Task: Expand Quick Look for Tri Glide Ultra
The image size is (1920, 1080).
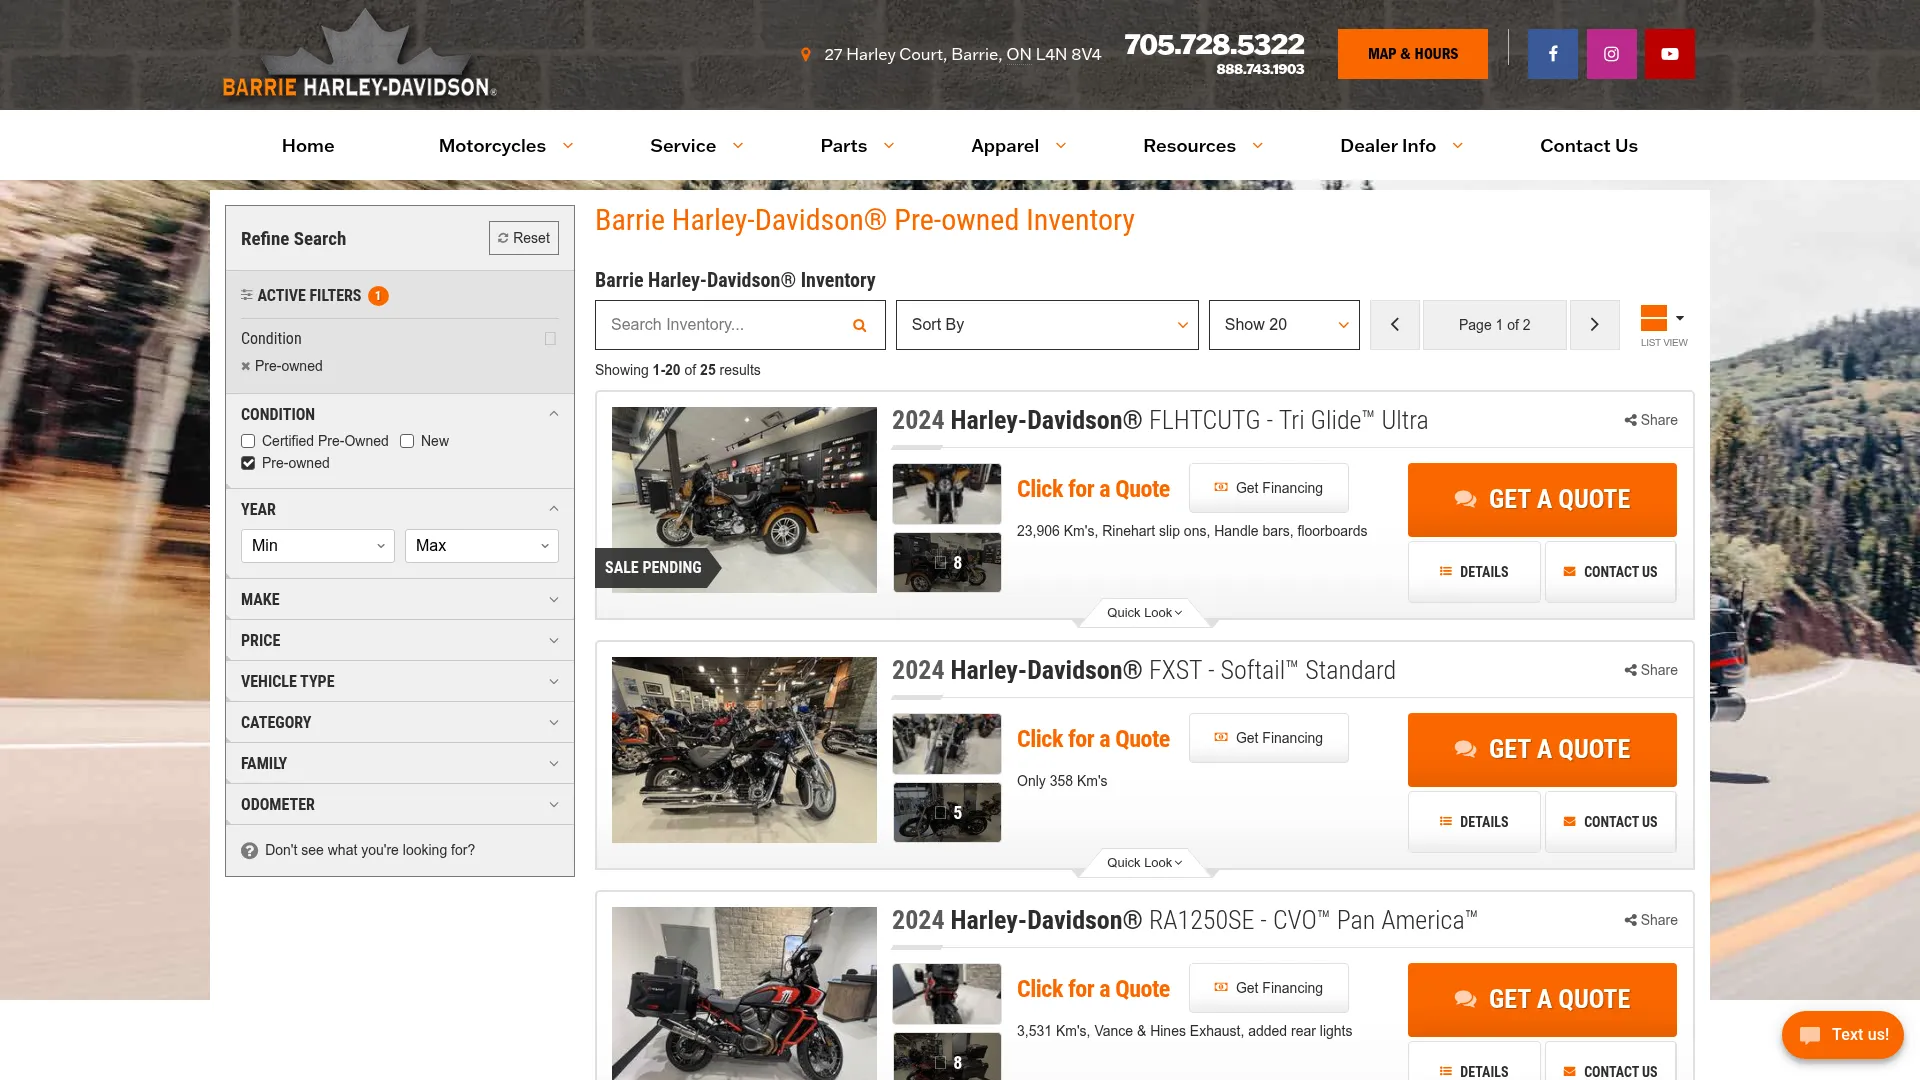Action: 1144,613
